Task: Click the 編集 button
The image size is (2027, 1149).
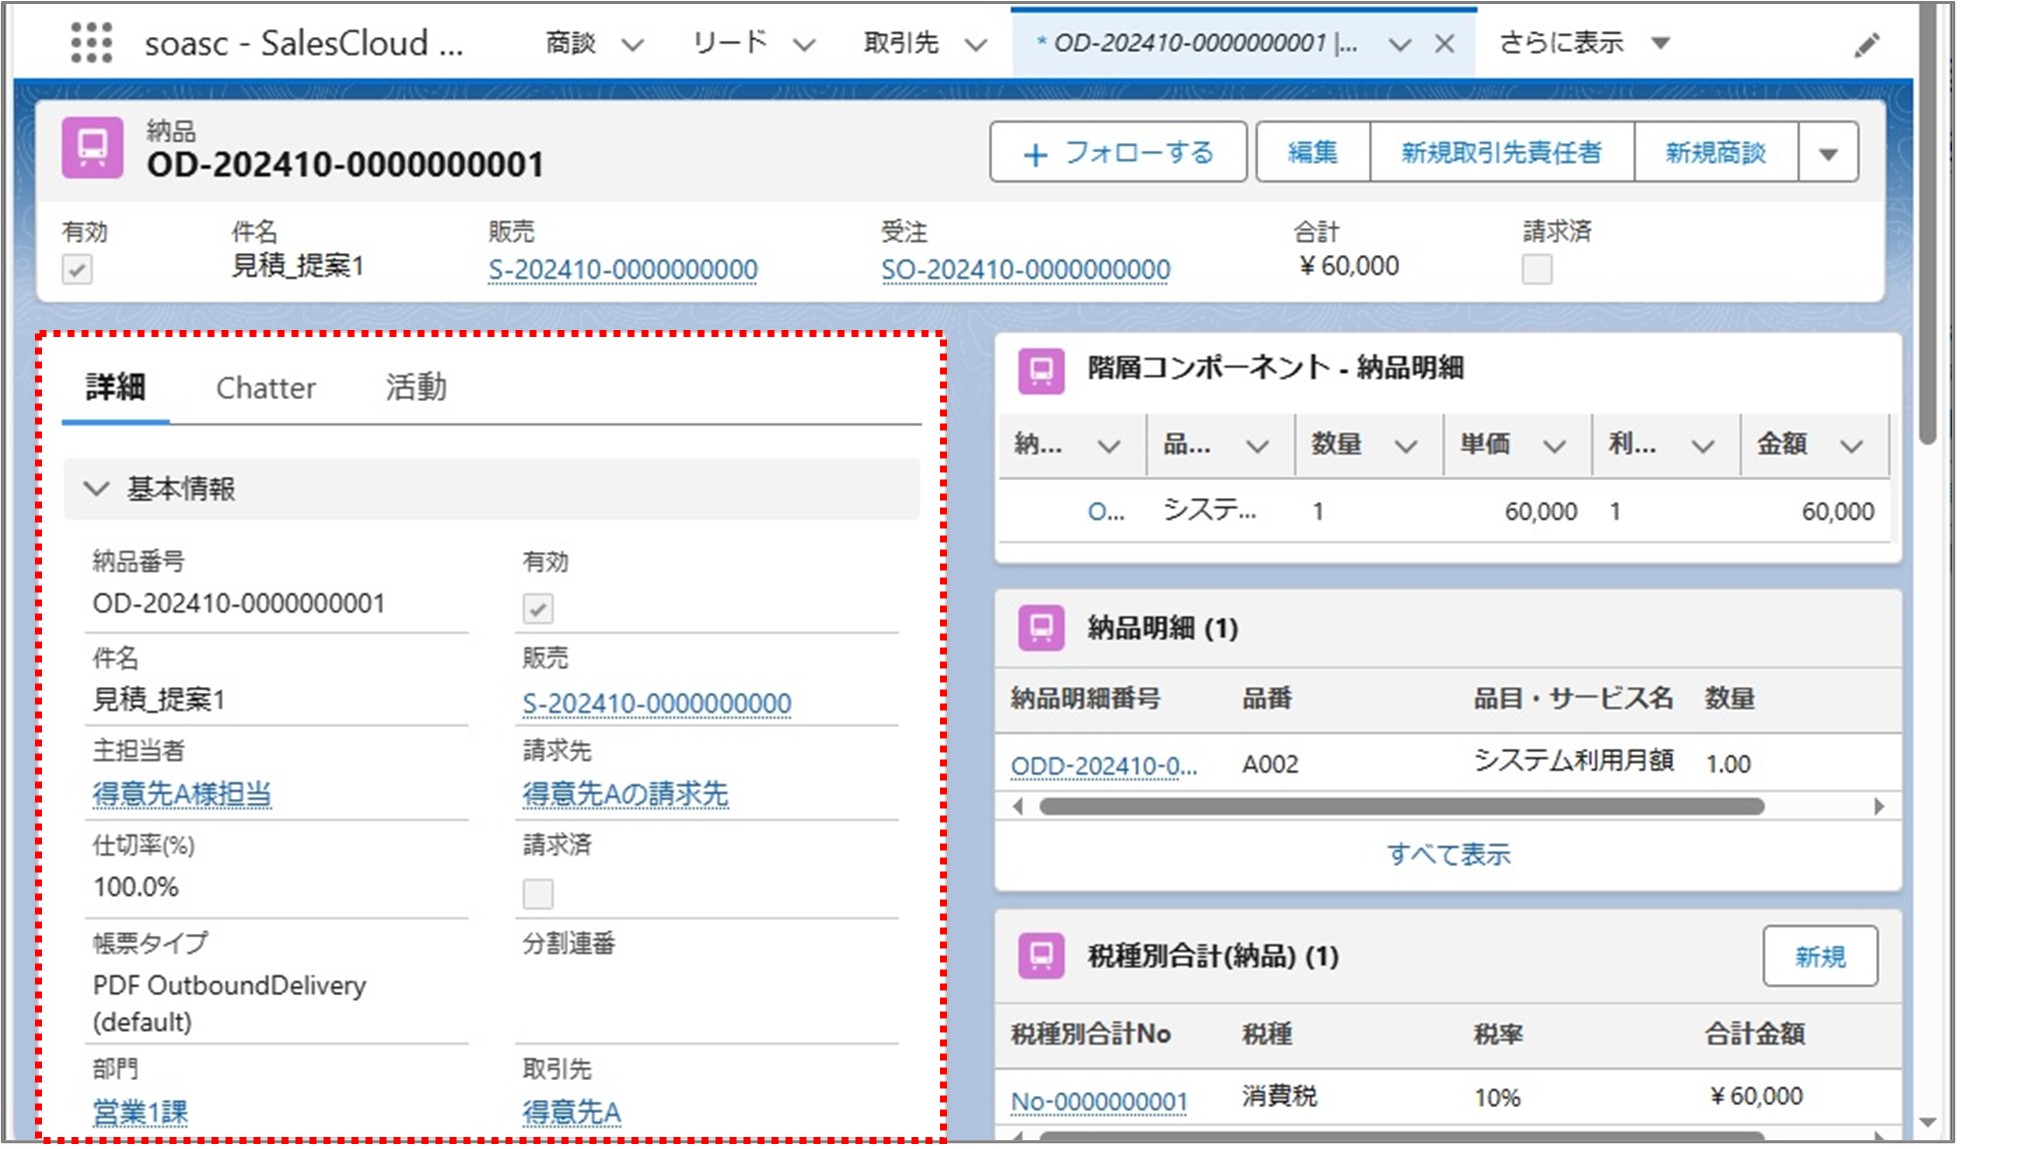Action: click(1313, 153)
